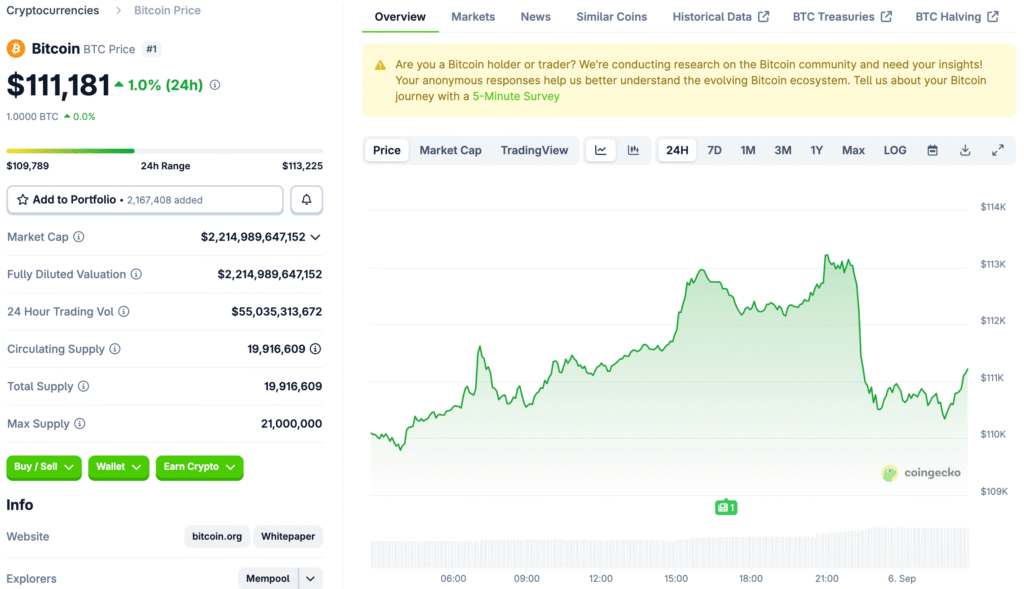Click the $109,789 range low value
Screen dimensions: 1024x589
27,166
